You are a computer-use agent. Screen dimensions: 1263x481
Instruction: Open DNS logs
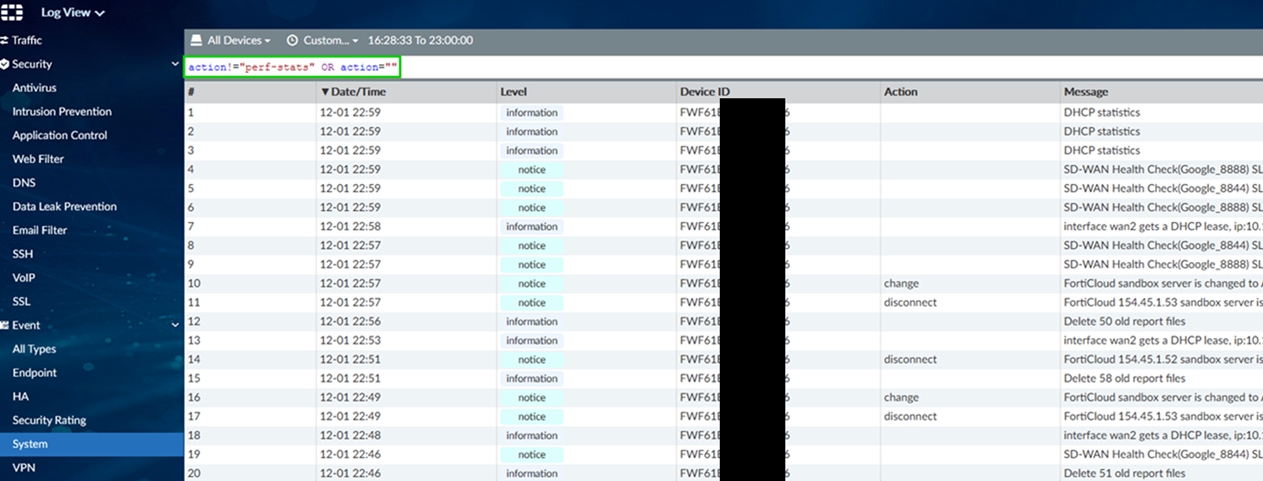(23, 183)
